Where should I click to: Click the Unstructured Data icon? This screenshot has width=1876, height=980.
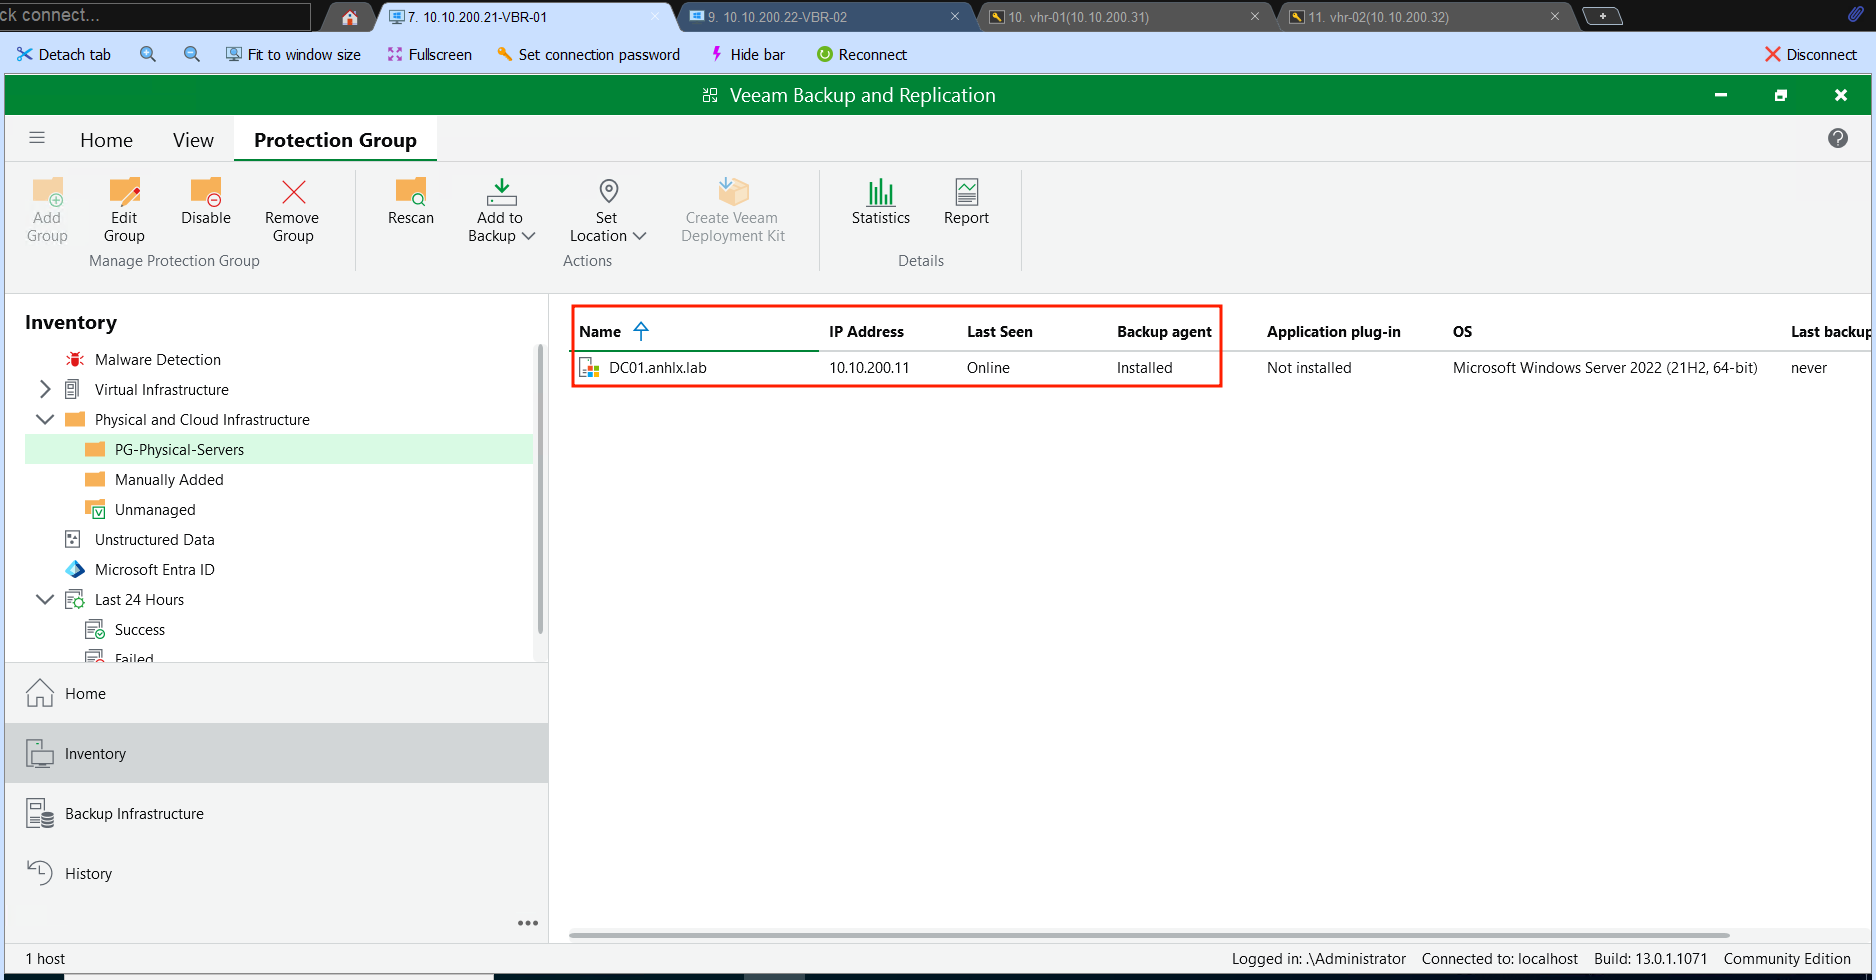pos(72,539)
